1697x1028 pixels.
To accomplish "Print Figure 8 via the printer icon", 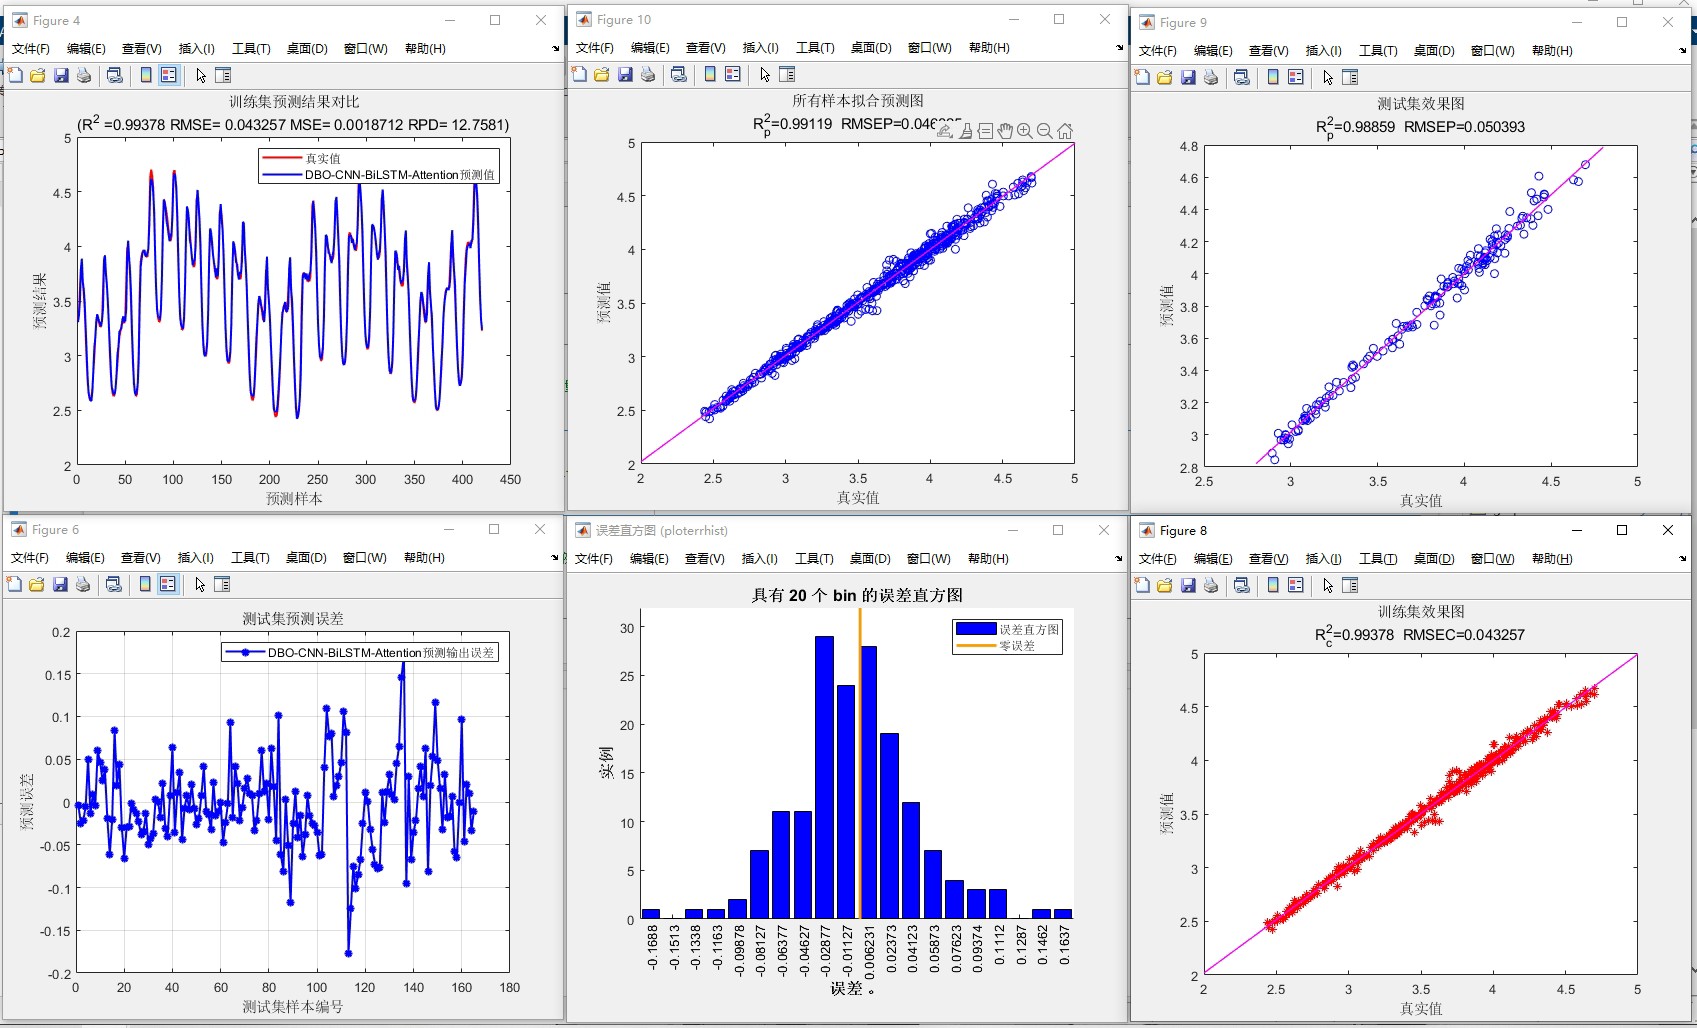I will (1211, 585).
